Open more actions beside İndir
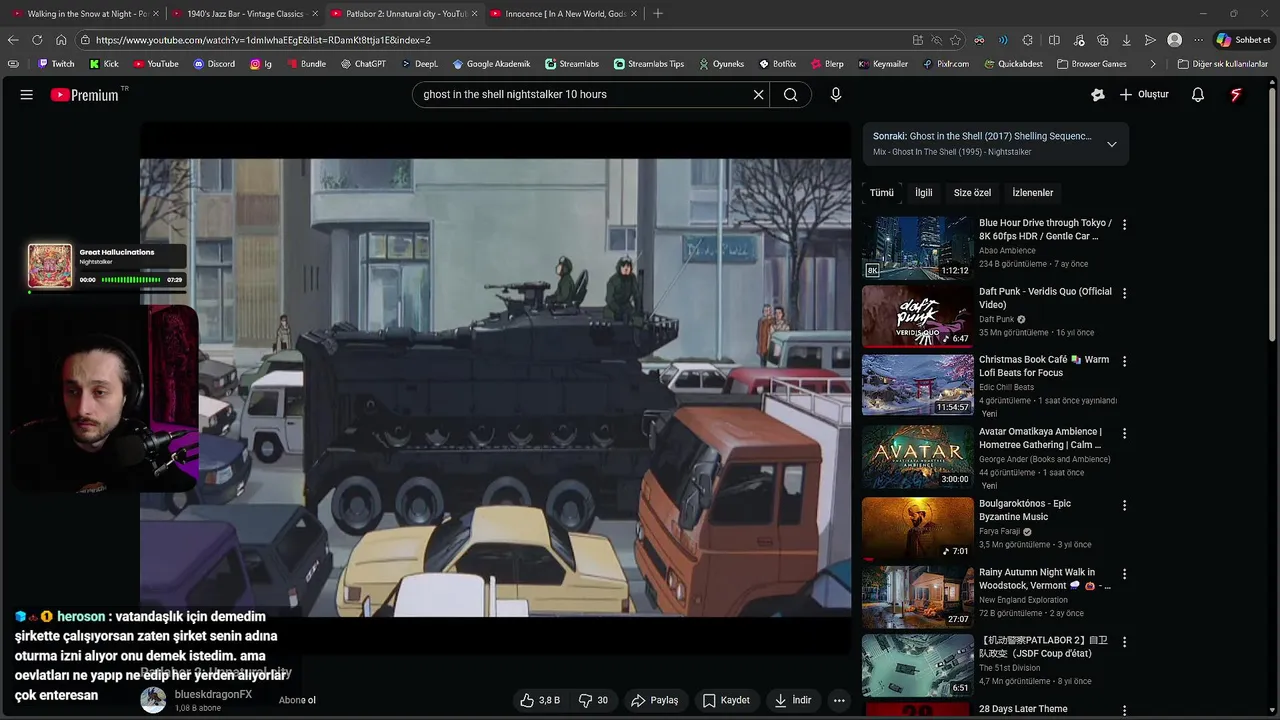 [x=839, y=700]
